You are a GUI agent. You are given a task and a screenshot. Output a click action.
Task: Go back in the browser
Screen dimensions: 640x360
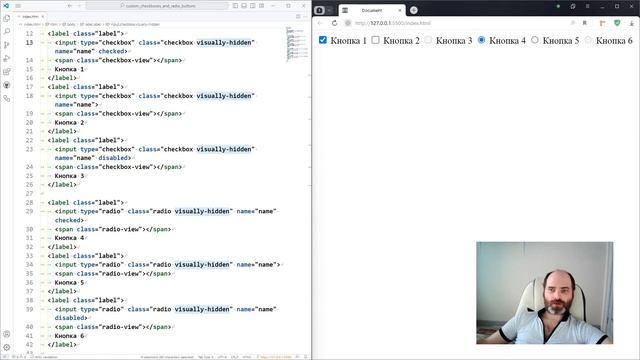pyautogui.click(x=320, y=23)
